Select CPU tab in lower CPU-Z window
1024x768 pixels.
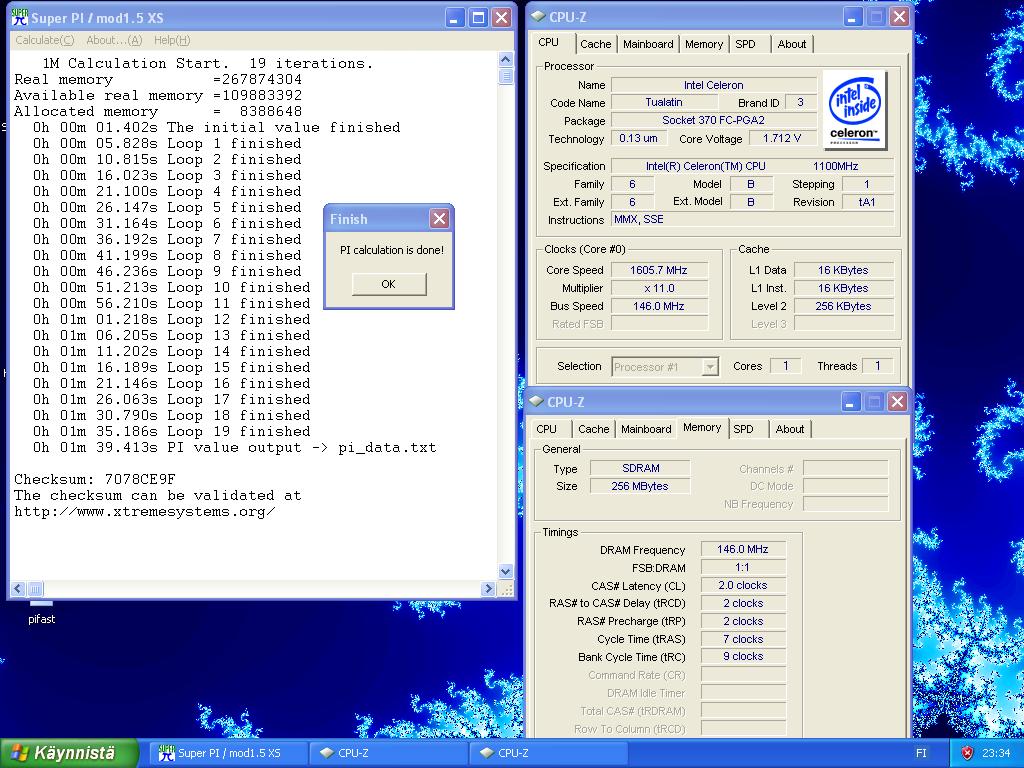pyautogui.click(x=547, y=429)
